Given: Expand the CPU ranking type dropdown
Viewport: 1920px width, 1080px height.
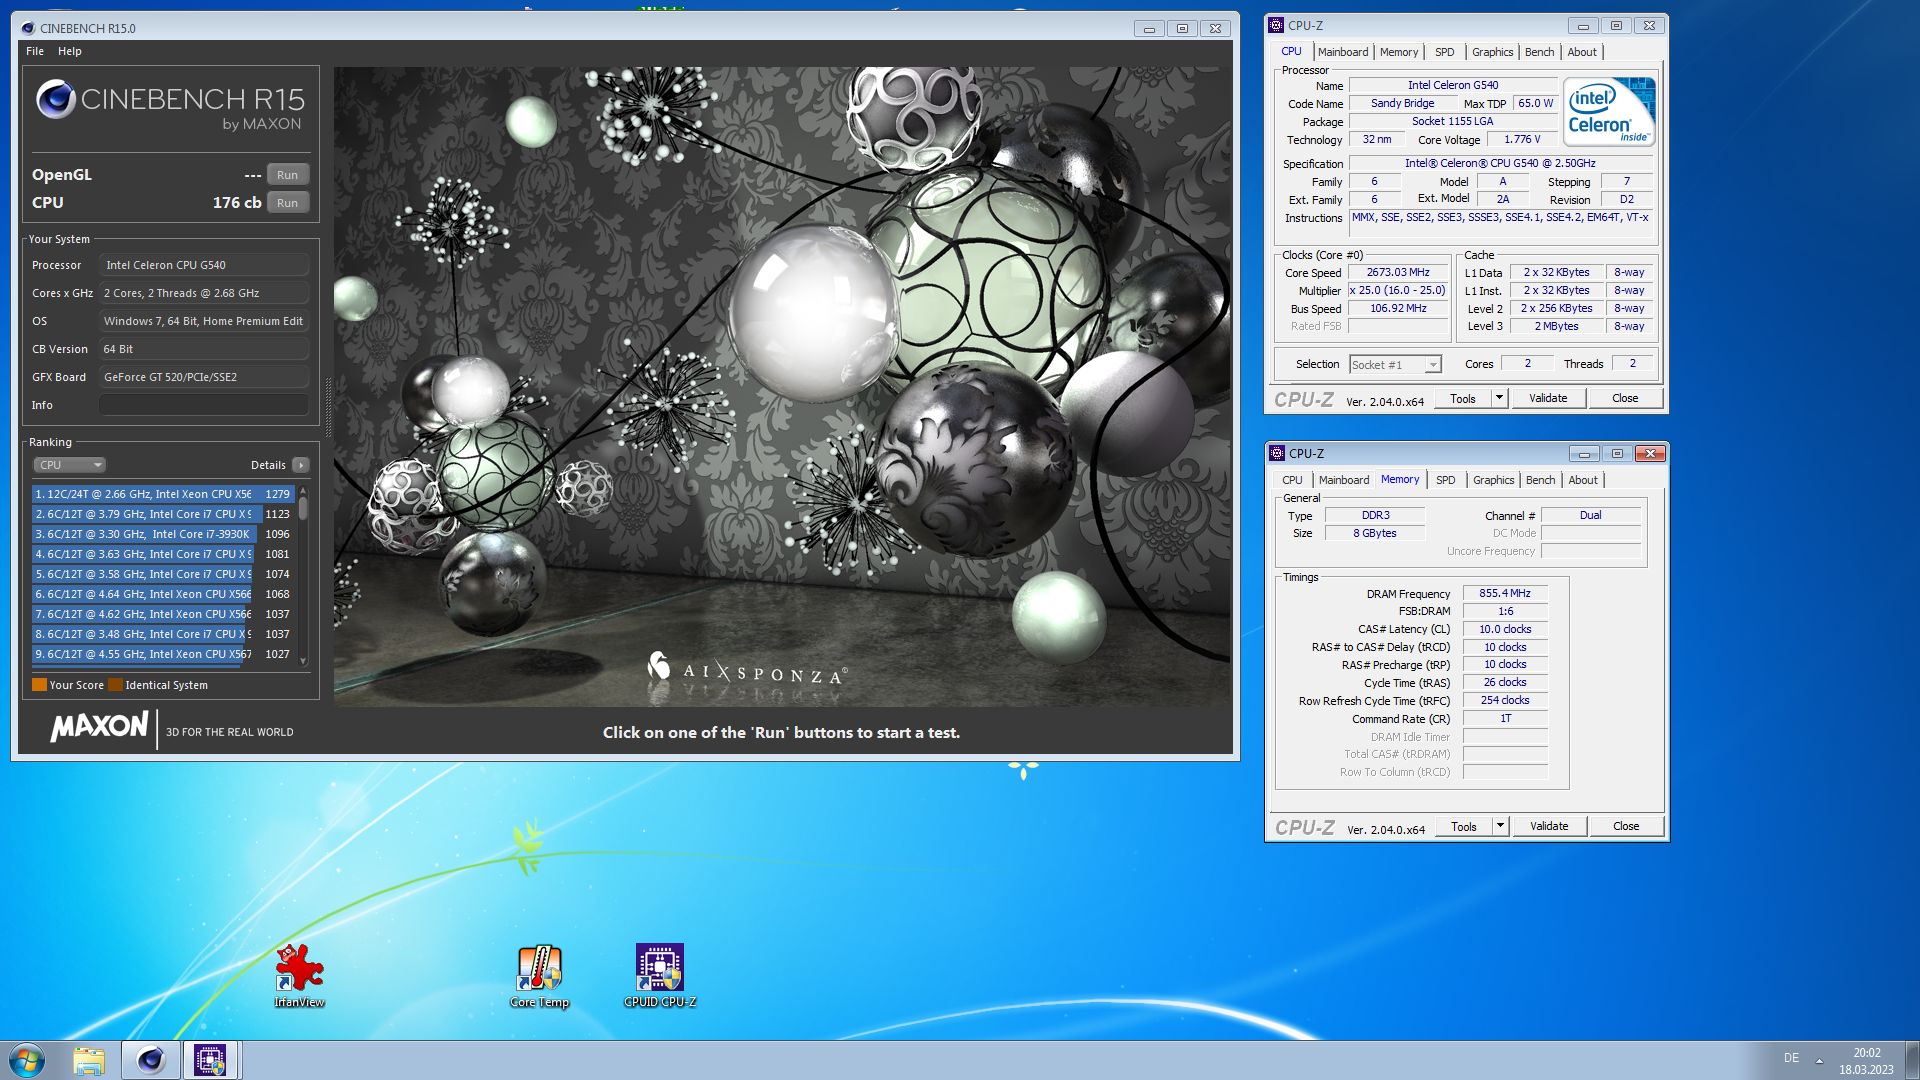Looking at the screenshot, I should (x=69, y=465).
